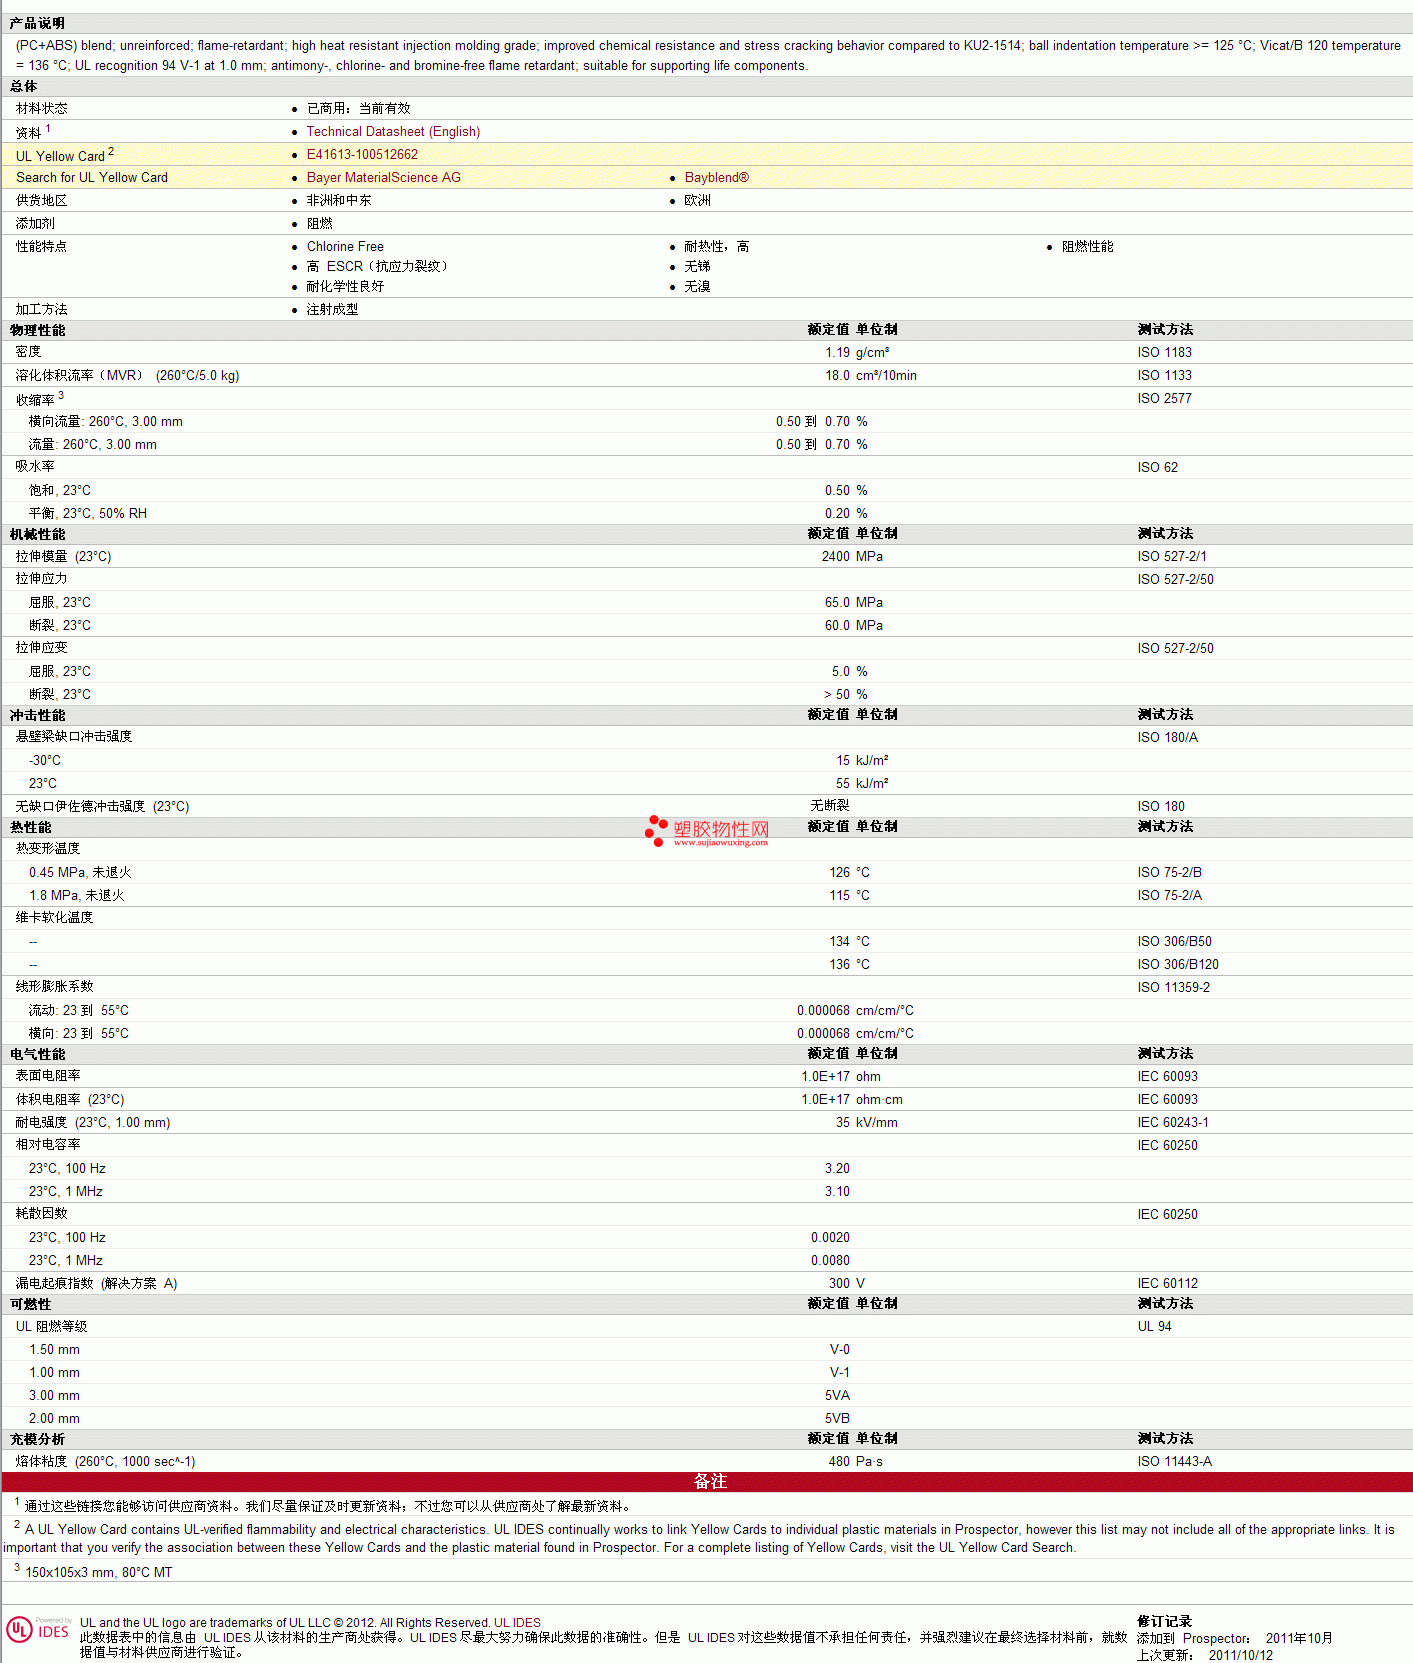The image size is (1413, 1663).
Task: Click the UL 94 test method
Action: 1154,1326
